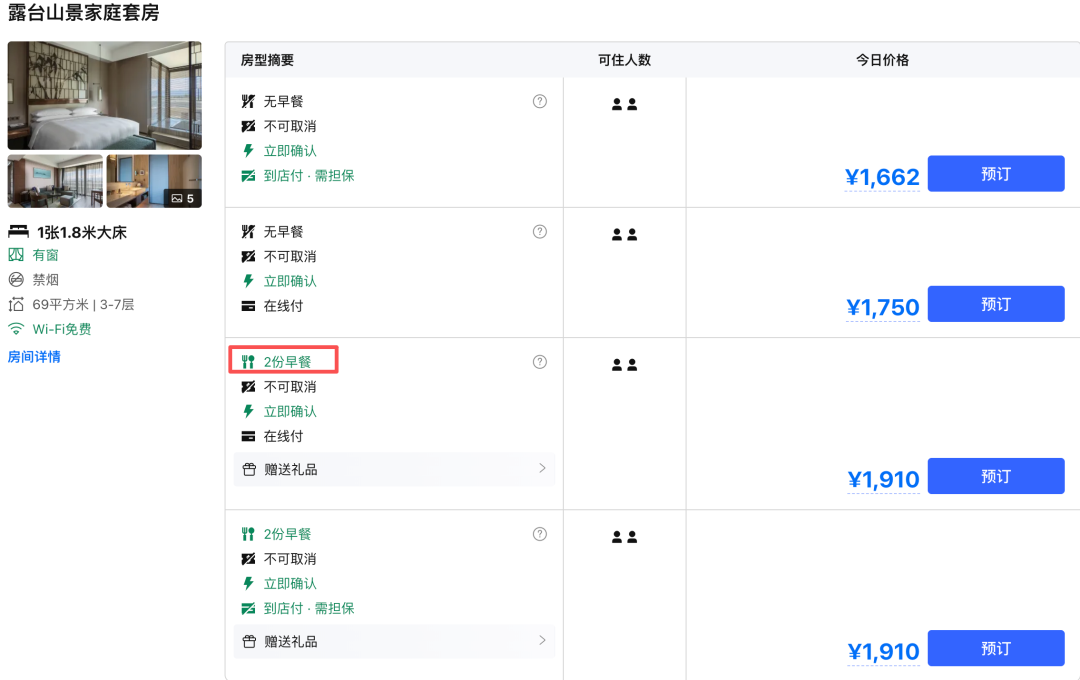Reserve the ¥1,910 online-pay rate

pos(995,476)
